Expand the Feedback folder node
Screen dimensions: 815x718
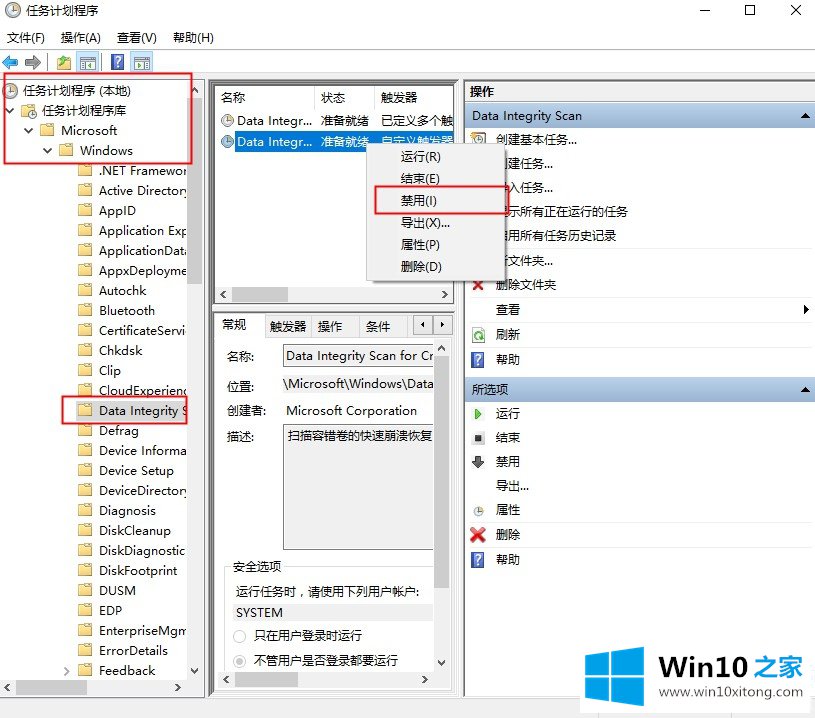coord(66,671)
